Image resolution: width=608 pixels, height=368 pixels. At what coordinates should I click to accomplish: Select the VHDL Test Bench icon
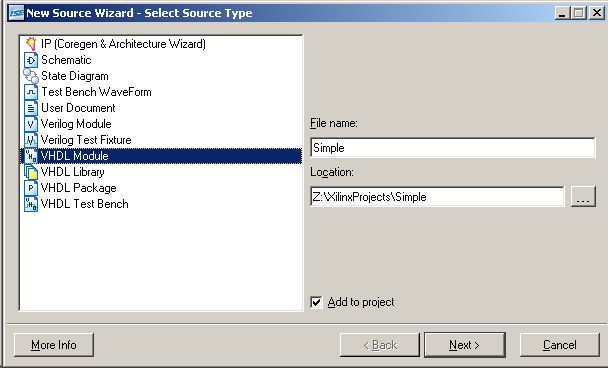tap(31, 204)
